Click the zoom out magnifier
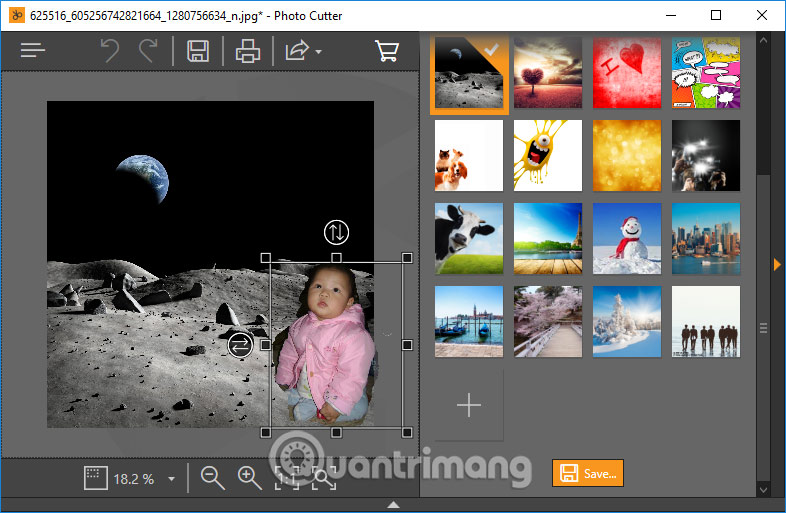786x513 pixels. point(213,478)
